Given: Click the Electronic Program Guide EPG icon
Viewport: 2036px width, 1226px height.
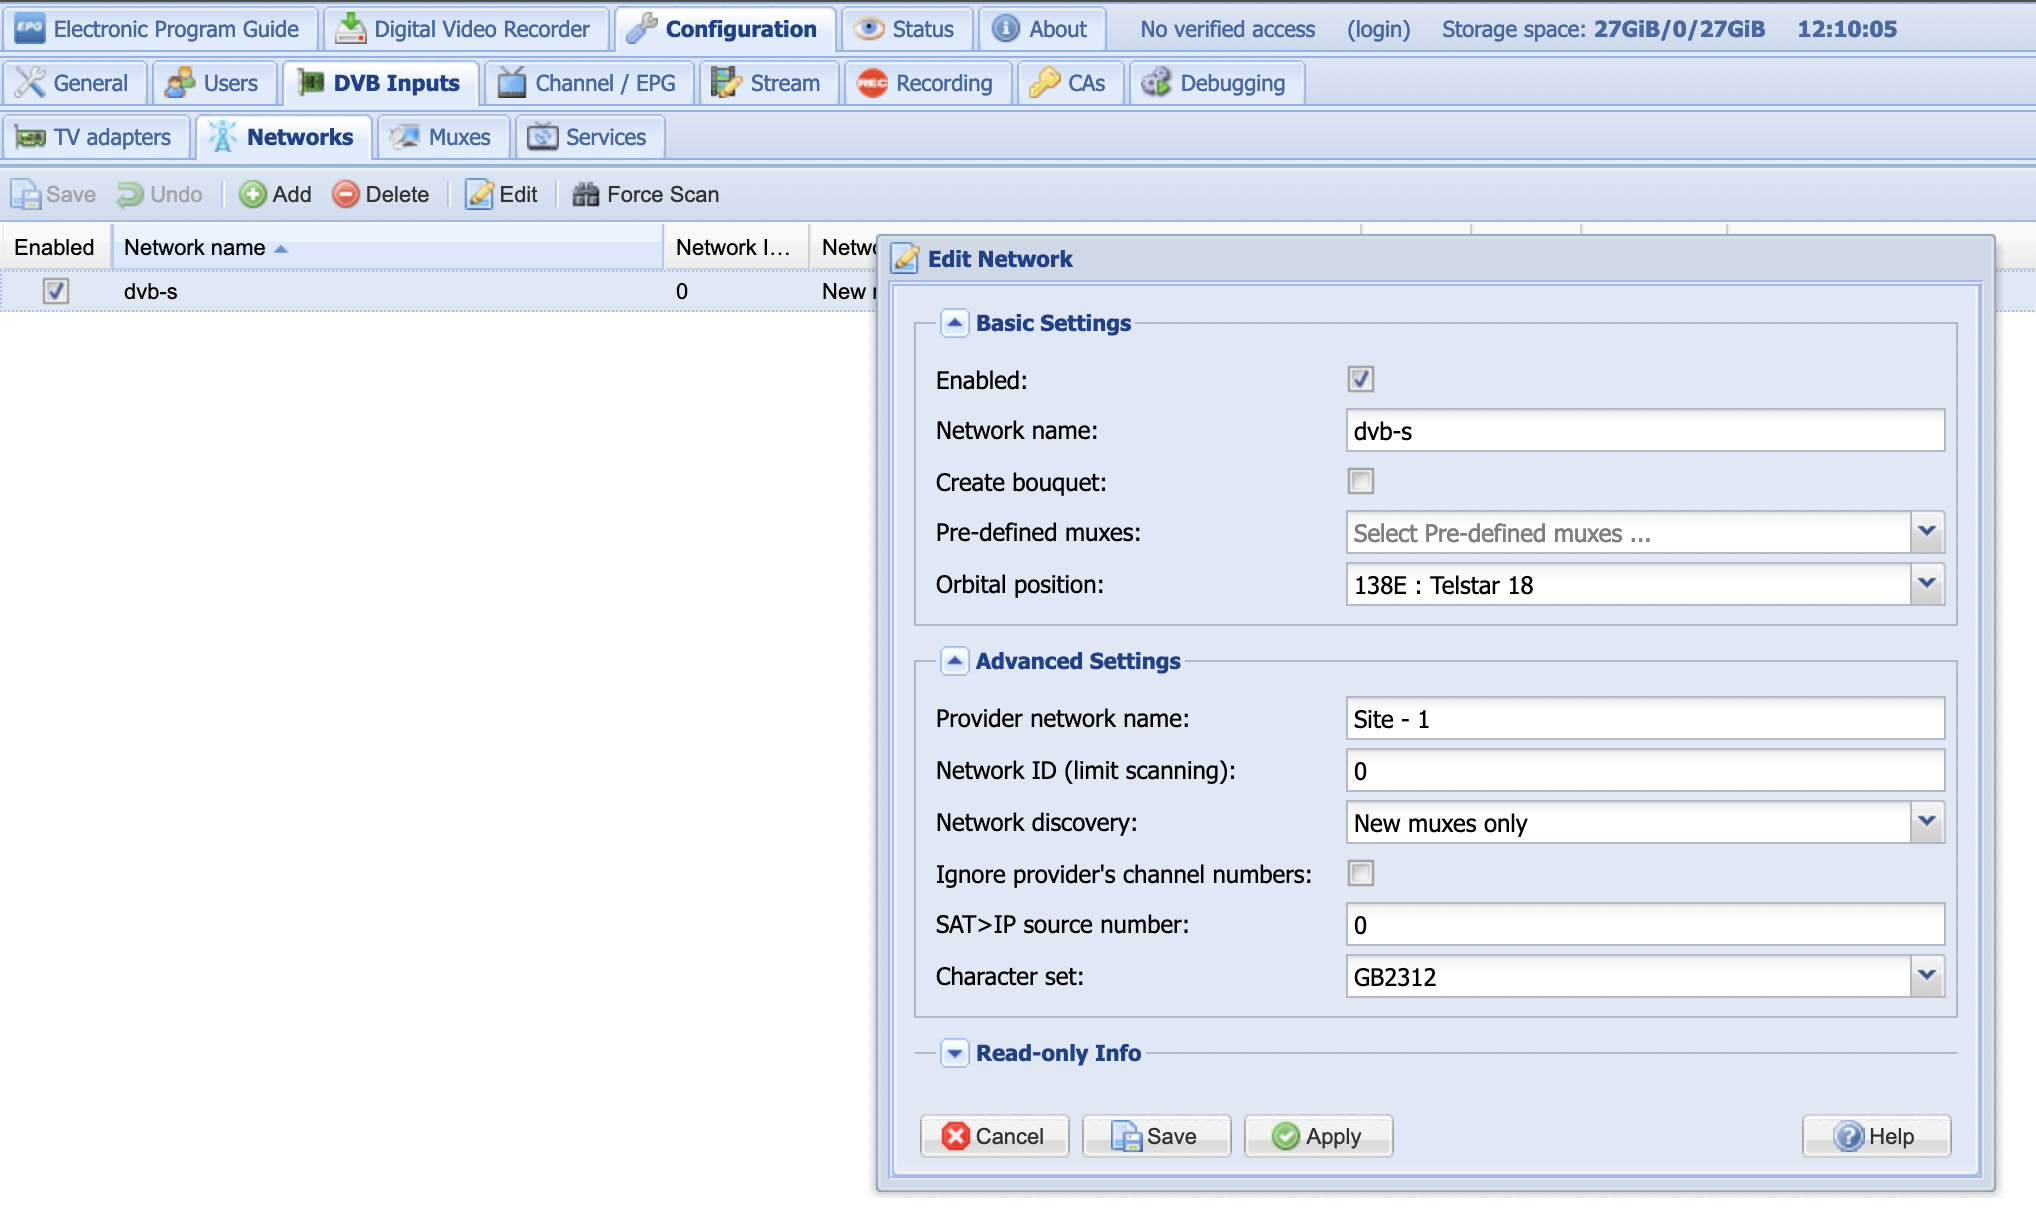Looking at the screenshot, I should [30, 29].
